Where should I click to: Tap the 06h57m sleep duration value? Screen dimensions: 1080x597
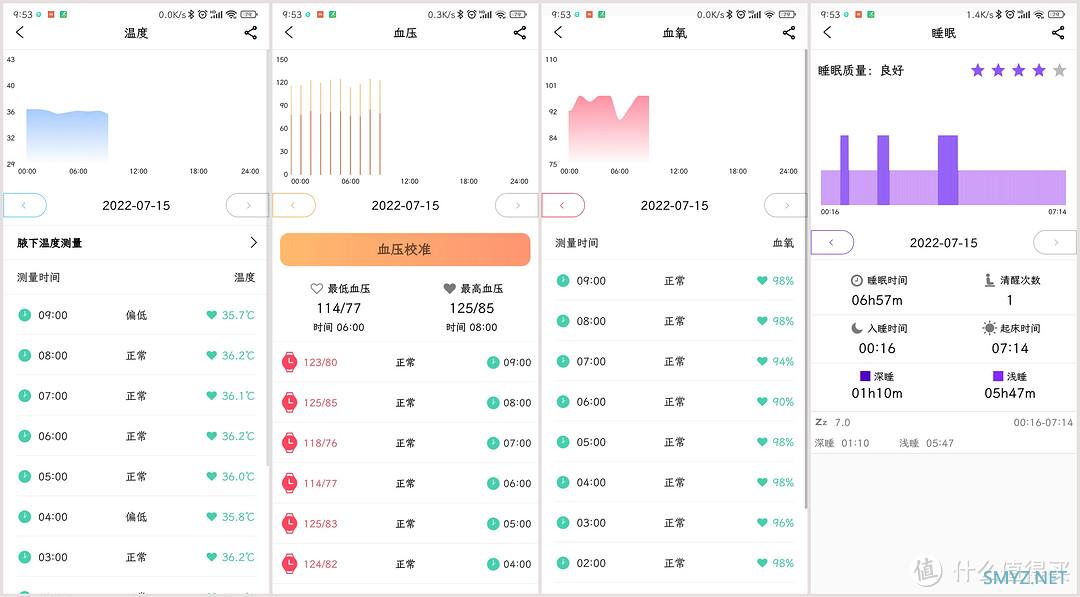[877, 300]
